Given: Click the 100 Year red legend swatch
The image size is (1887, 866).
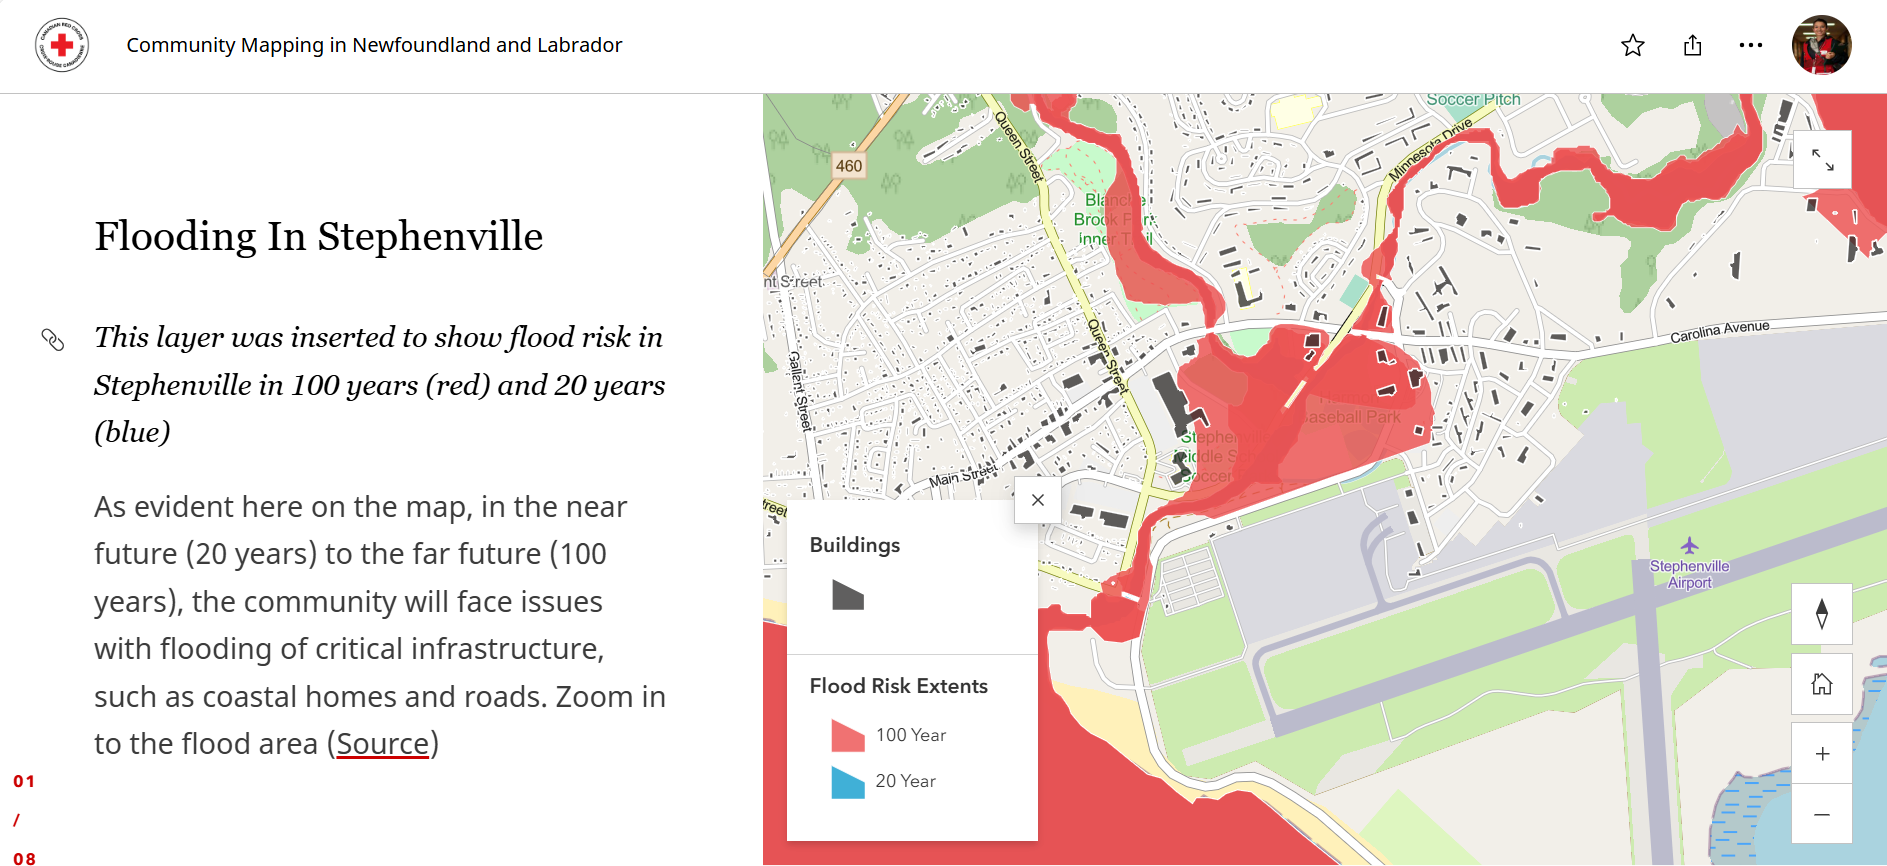Looking at the screenshot, I should point(847,736).
